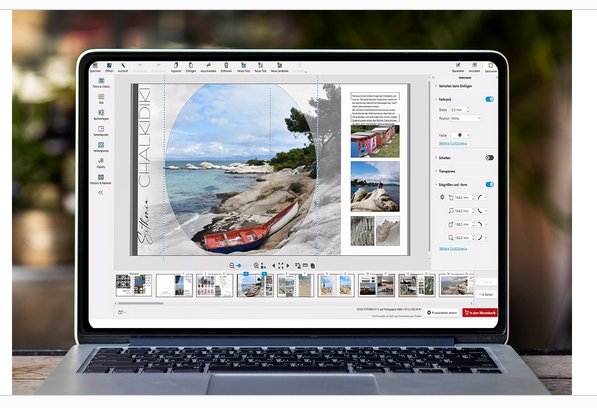Go to the next page spread arrow
This screenshot has height=408, width=597.
pyautogui.click(x=288, y=266)
